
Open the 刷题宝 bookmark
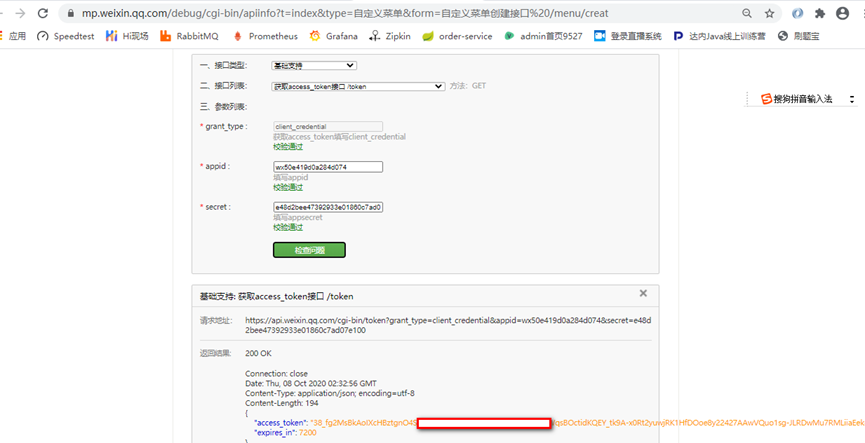pyautogui.click(x=799, y=36)
